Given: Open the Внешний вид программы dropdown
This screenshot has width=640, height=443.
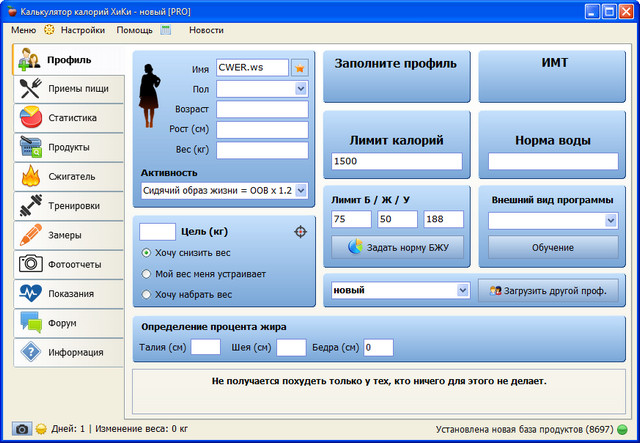Looking at the screenshot, I should point(610,220).
